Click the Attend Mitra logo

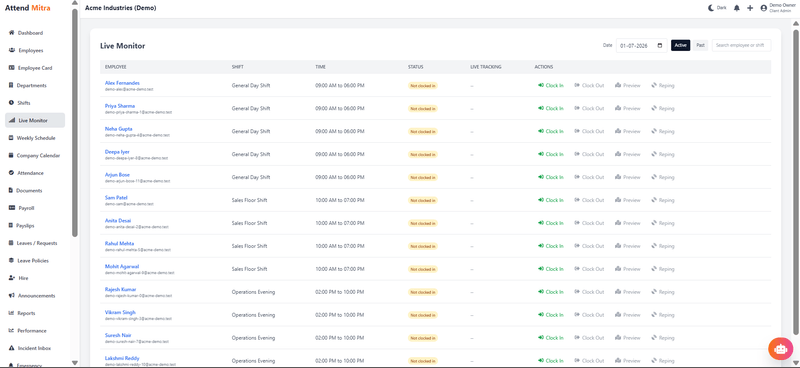coord(28,8)
